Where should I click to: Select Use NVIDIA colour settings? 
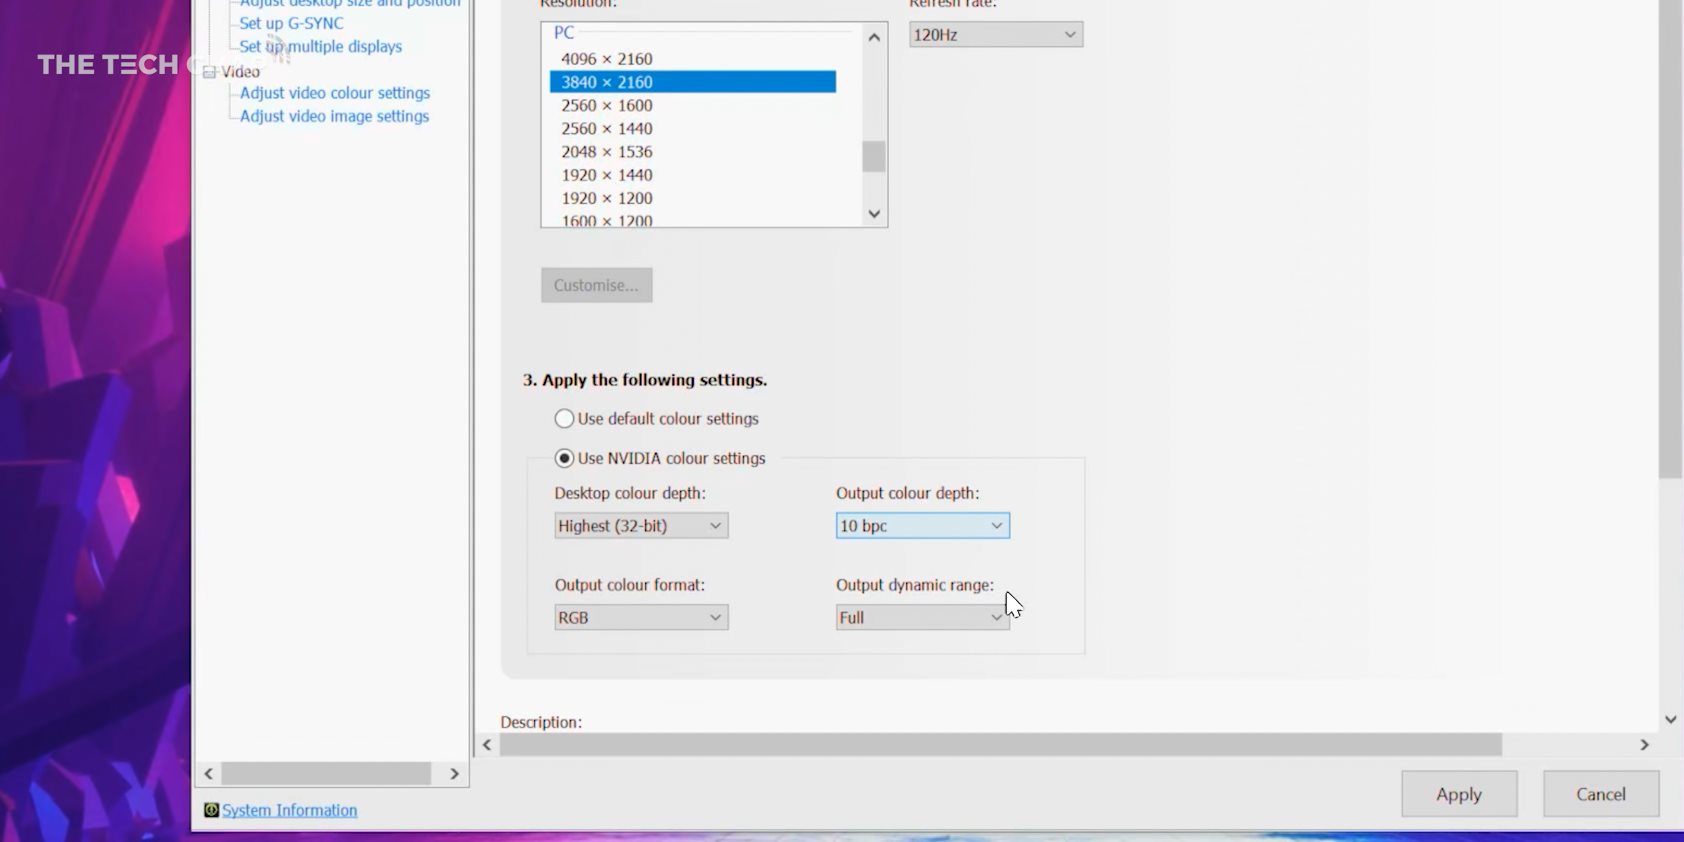click(x=565, y=458)
